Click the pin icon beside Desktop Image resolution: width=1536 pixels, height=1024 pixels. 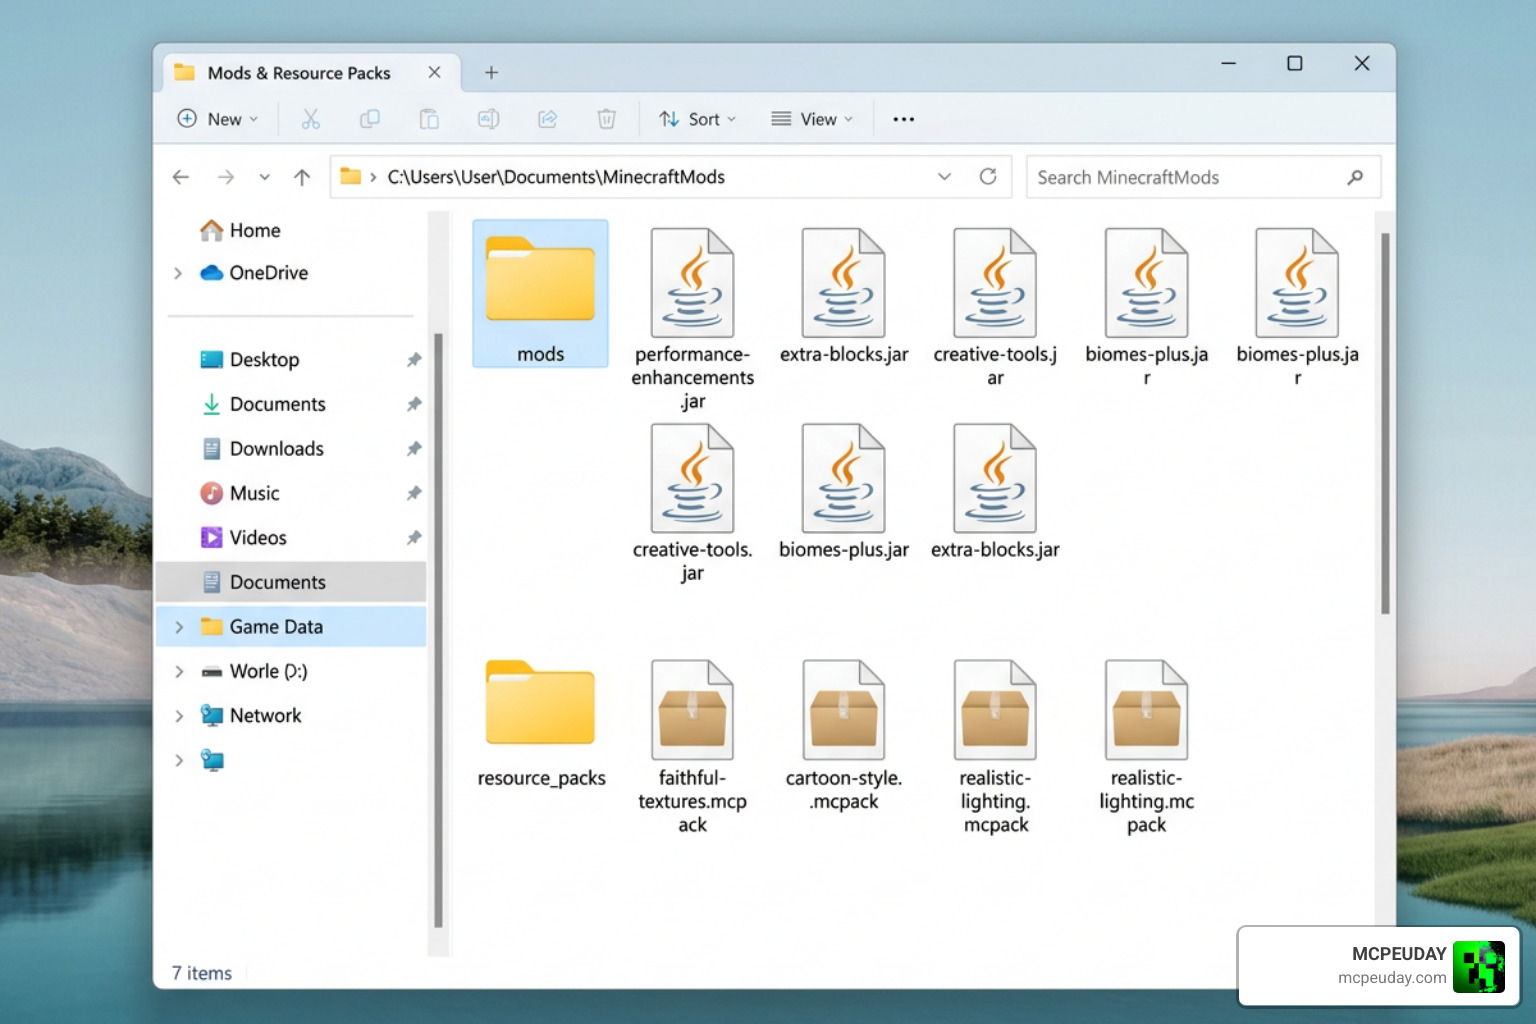(x=413, y=360)
